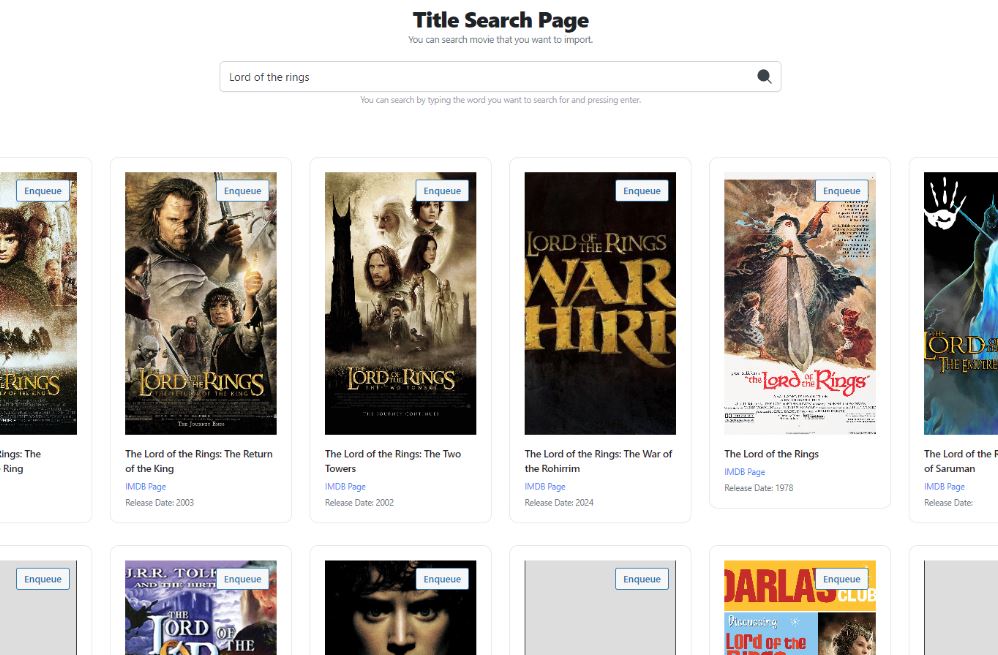The image size is (998, 655).
Task: Click the 'Release Date: 1978' text
Action: click(x=759, y=488)
